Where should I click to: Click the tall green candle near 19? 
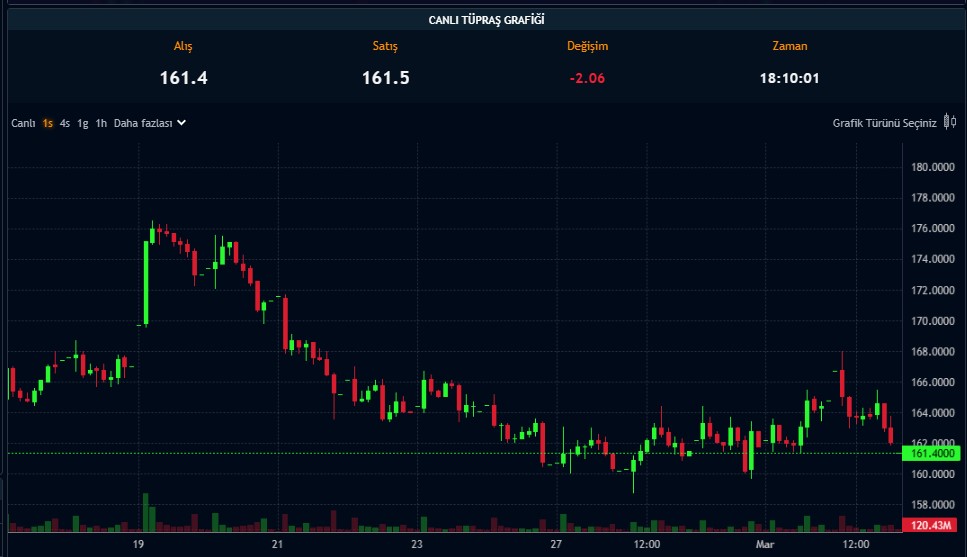[x=146, y=283]
